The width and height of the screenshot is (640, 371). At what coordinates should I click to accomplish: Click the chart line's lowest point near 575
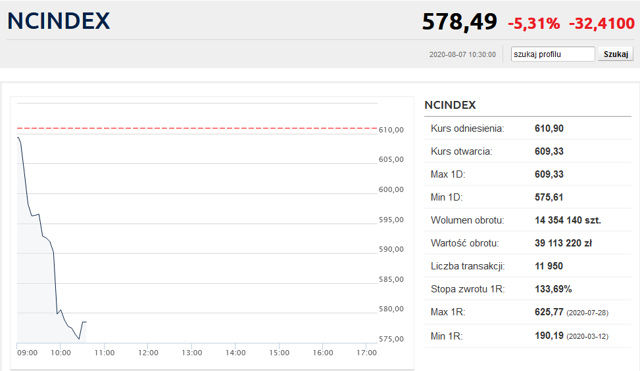click(x=79, y=339)
